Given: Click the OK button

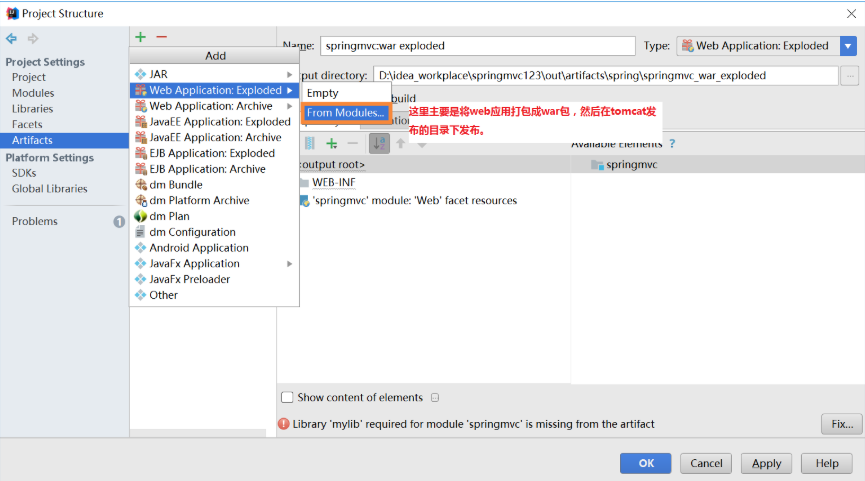Looking at the screenshot, I should point(645,463).
